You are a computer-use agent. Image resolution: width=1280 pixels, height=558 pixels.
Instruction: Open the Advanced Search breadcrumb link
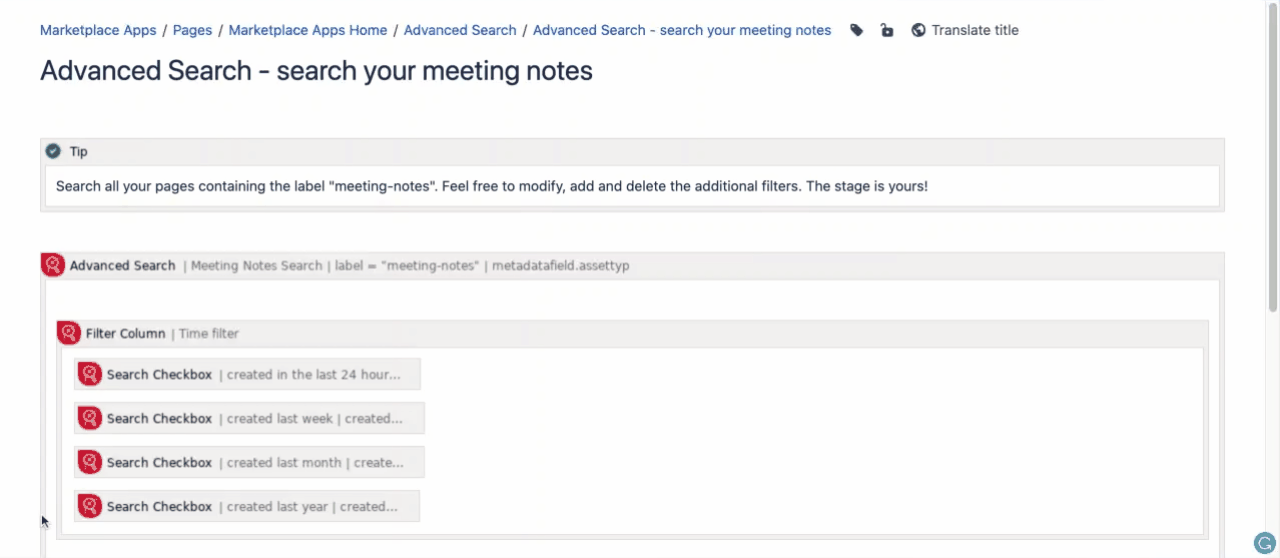(460, 30)
